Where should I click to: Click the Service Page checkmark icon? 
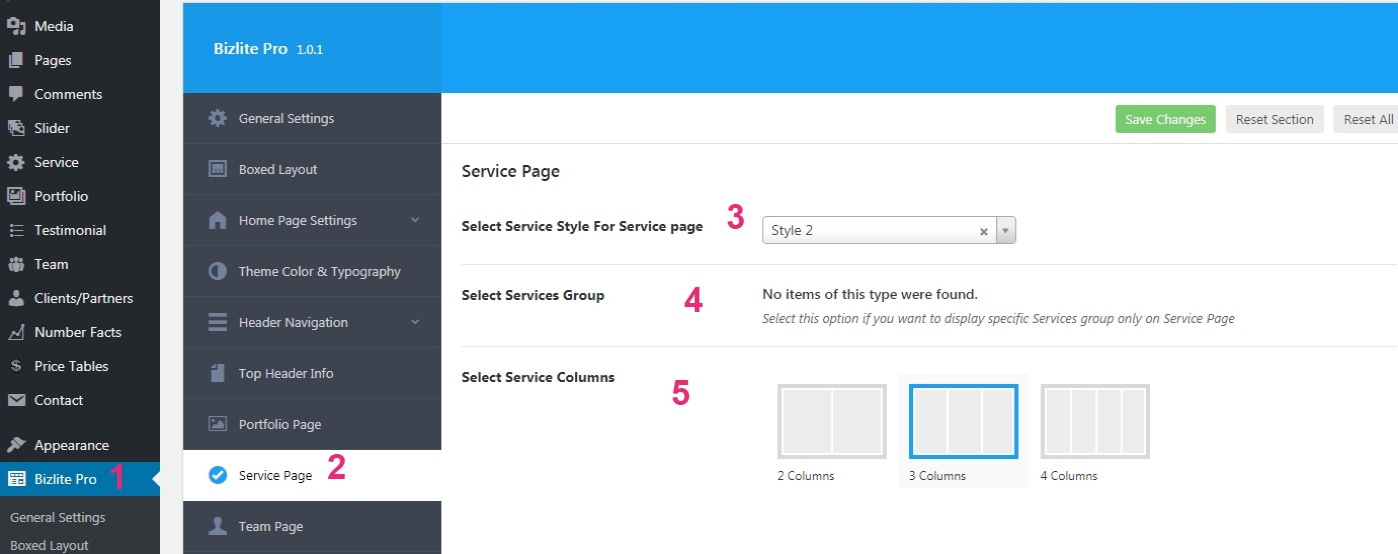pyautogui.click(x=217, y=475)
